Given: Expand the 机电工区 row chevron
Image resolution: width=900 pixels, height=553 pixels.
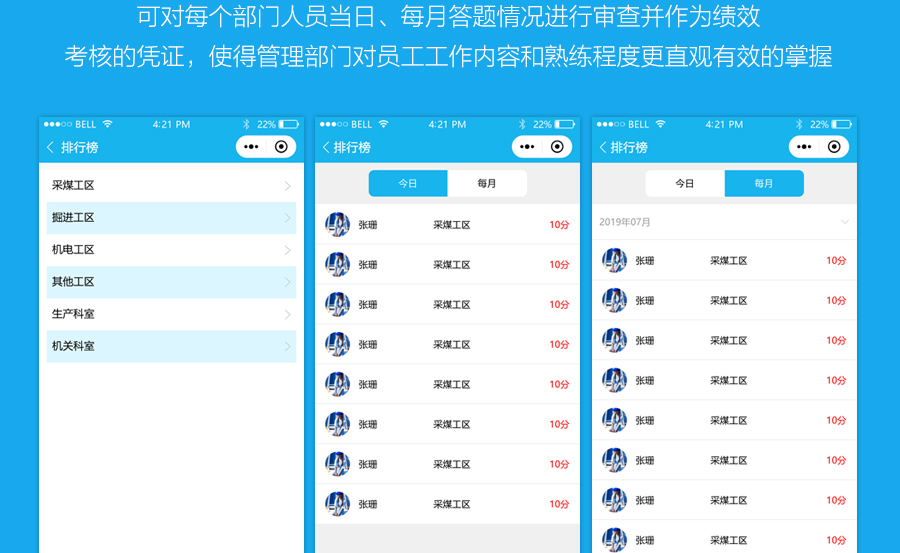Looking at the screenshot, I should (x=287, y=250).
